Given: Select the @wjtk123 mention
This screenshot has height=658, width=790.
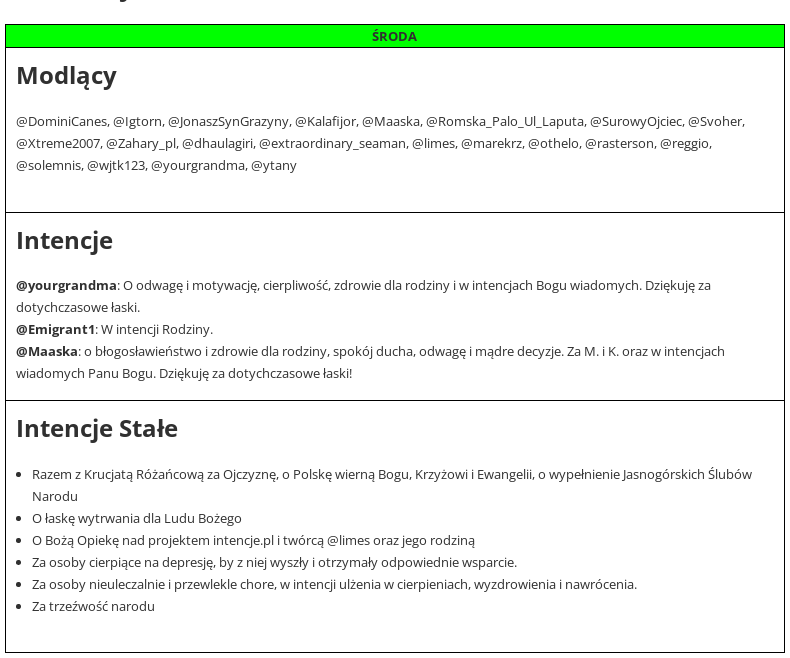Looking at the screenshot, I should pos(116,165).
